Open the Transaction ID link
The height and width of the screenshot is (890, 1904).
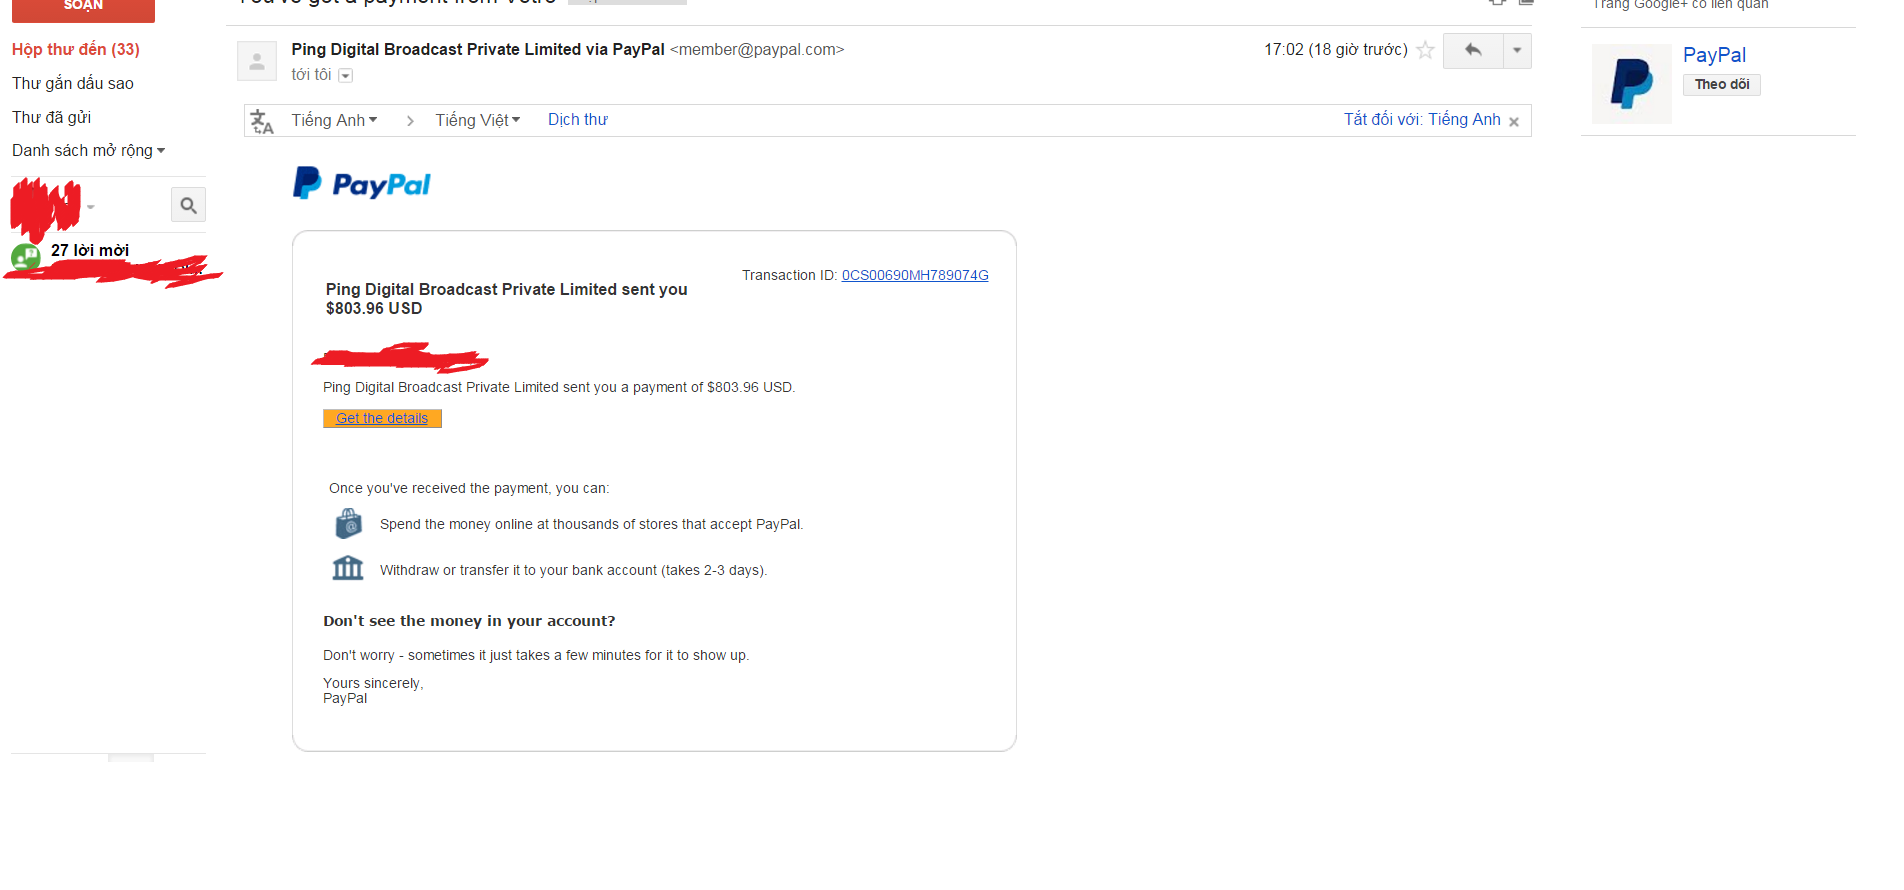tap(914, 275)
